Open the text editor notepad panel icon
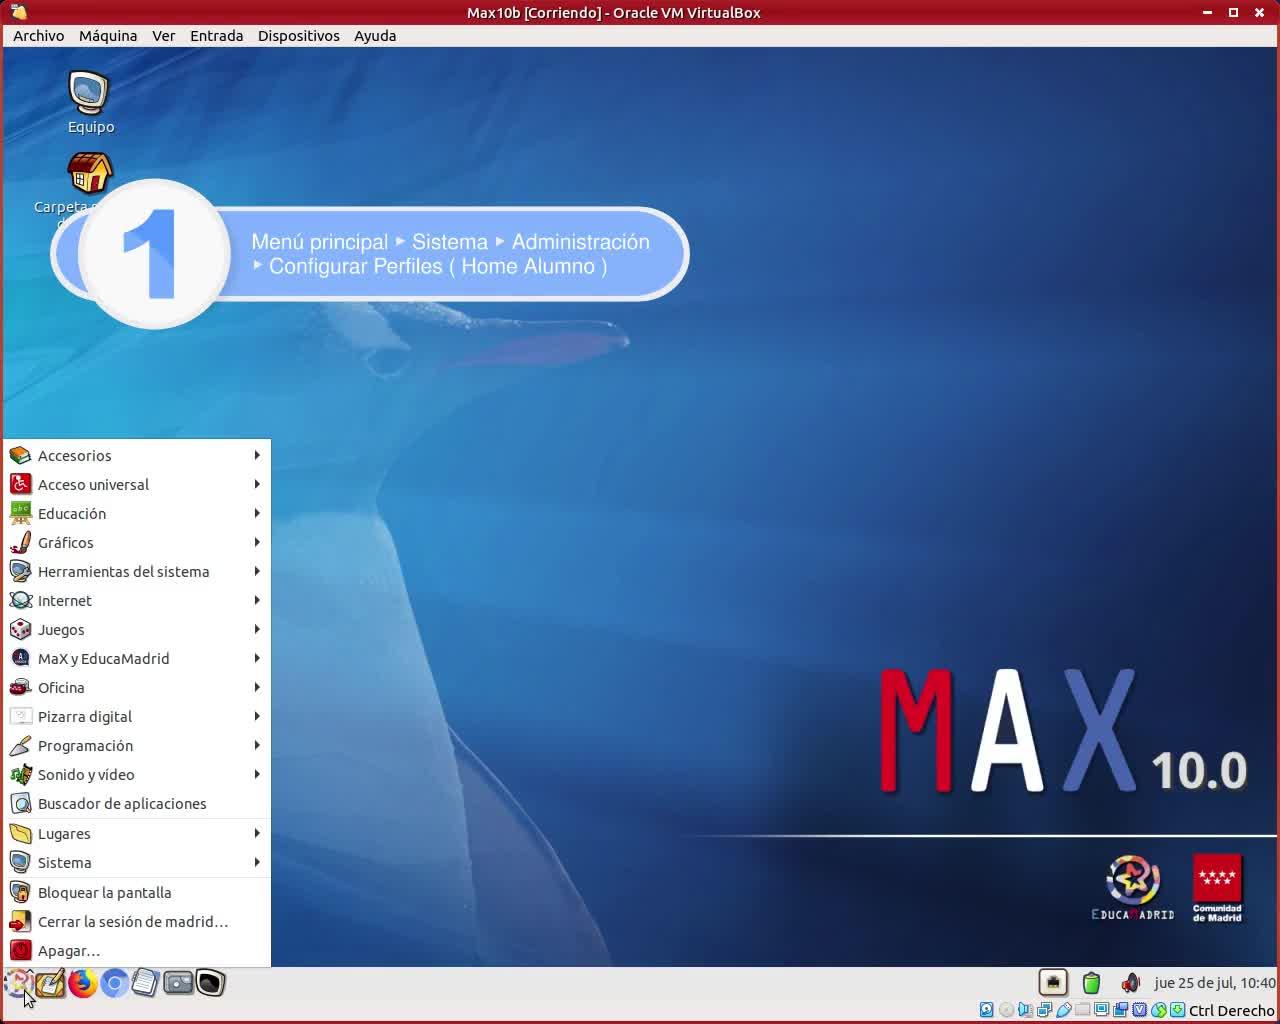 (x=145, y=983)
